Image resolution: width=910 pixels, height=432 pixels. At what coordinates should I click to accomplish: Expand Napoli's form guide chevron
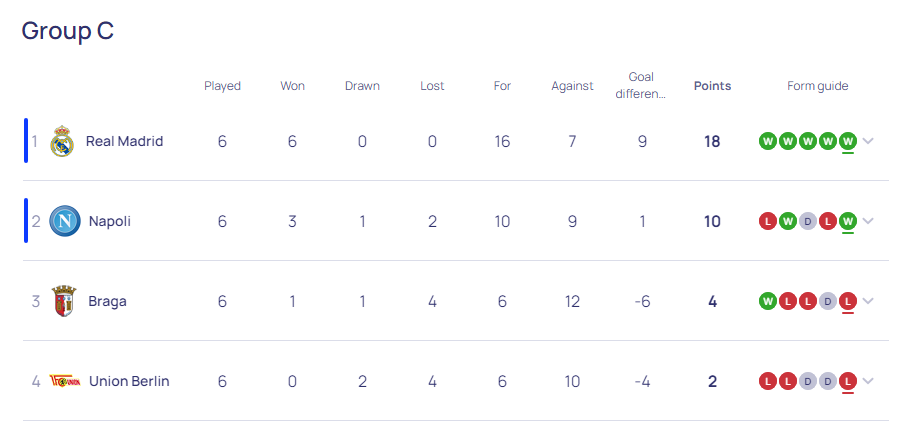pos(868,221)
